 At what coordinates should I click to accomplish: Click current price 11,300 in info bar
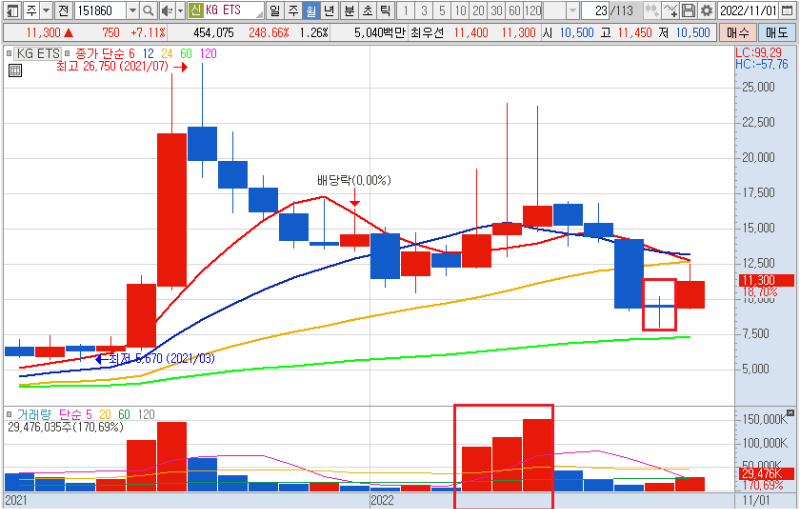point(43,33)
